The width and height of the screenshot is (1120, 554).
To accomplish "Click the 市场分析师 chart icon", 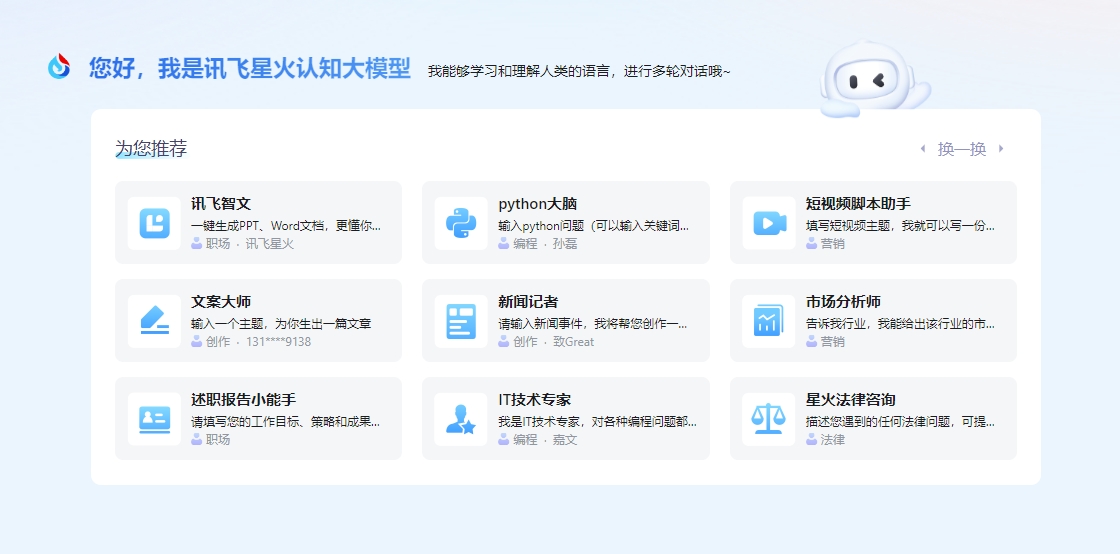I will click(768, 321).
